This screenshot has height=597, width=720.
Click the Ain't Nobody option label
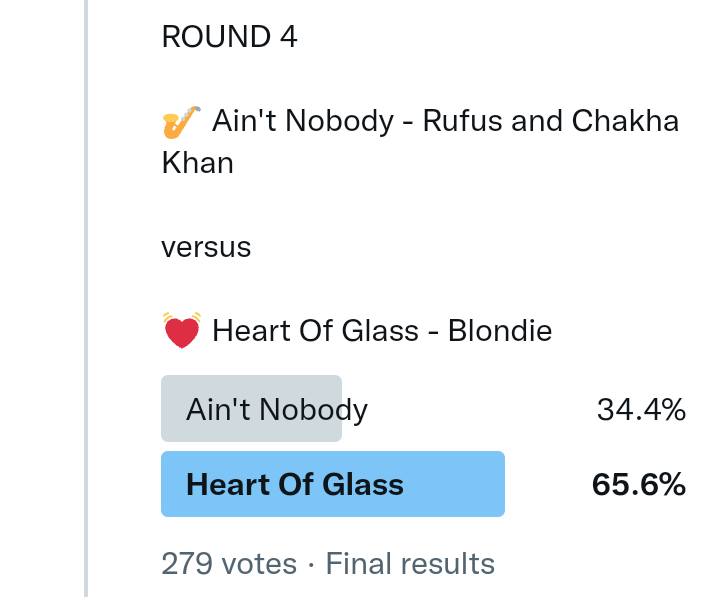click(277, 409)
